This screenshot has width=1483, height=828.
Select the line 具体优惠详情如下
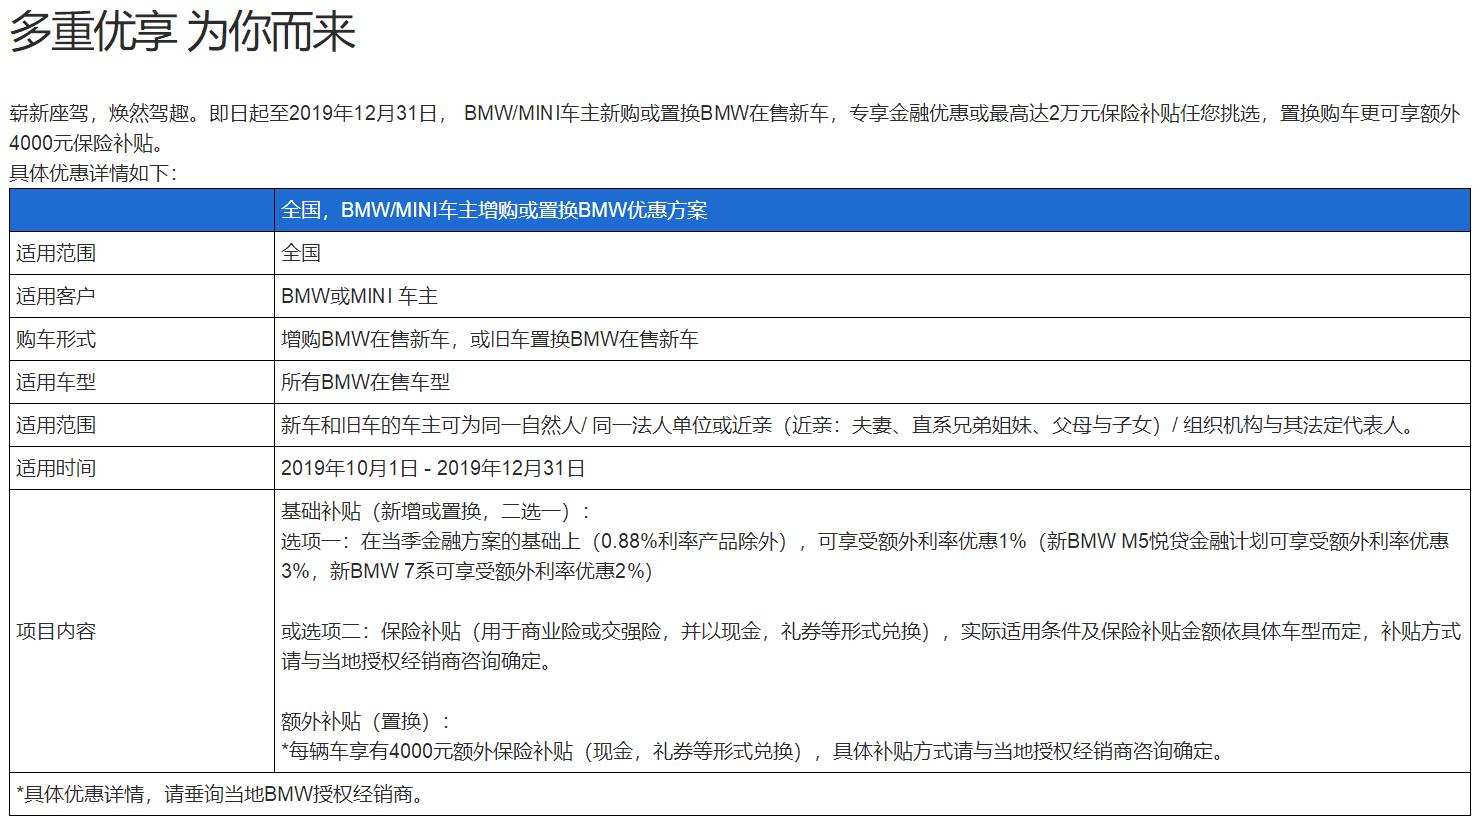93,173
